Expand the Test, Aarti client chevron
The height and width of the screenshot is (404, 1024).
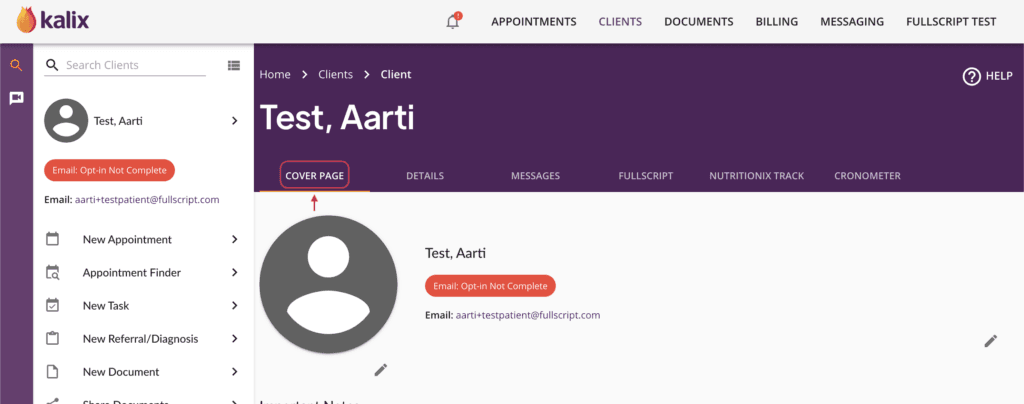pos(235,121)
